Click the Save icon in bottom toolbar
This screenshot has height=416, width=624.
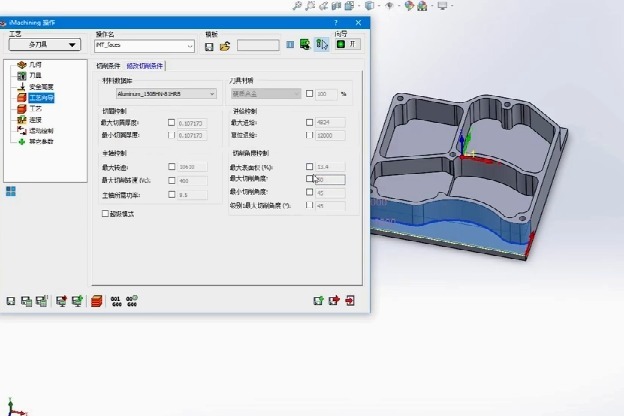[x=11, y=301]
